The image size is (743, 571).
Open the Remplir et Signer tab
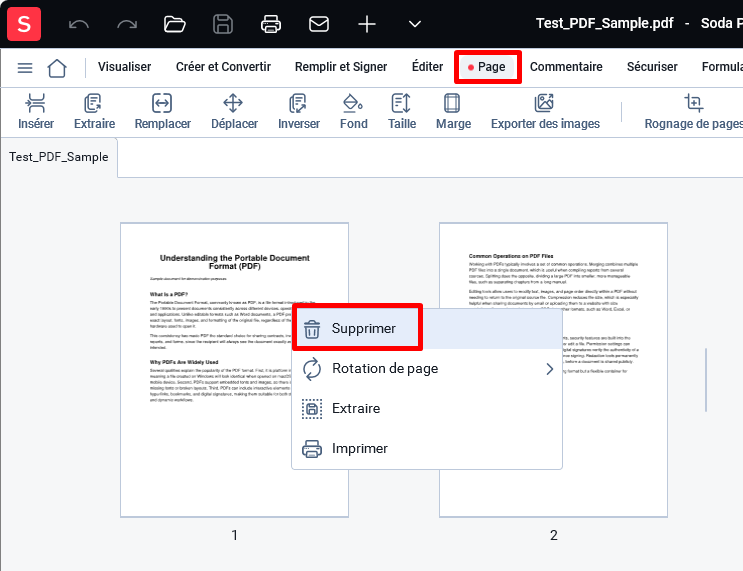(x=341, y=67)
